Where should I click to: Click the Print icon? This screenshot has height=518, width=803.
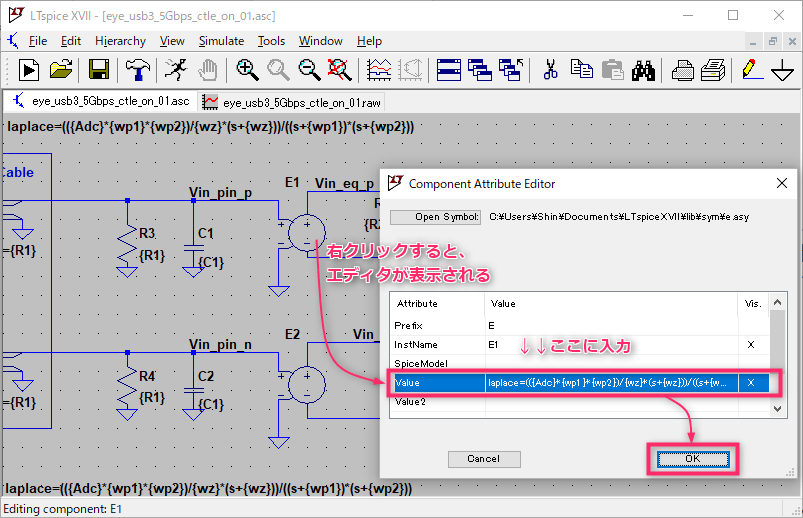pos(682,70)
